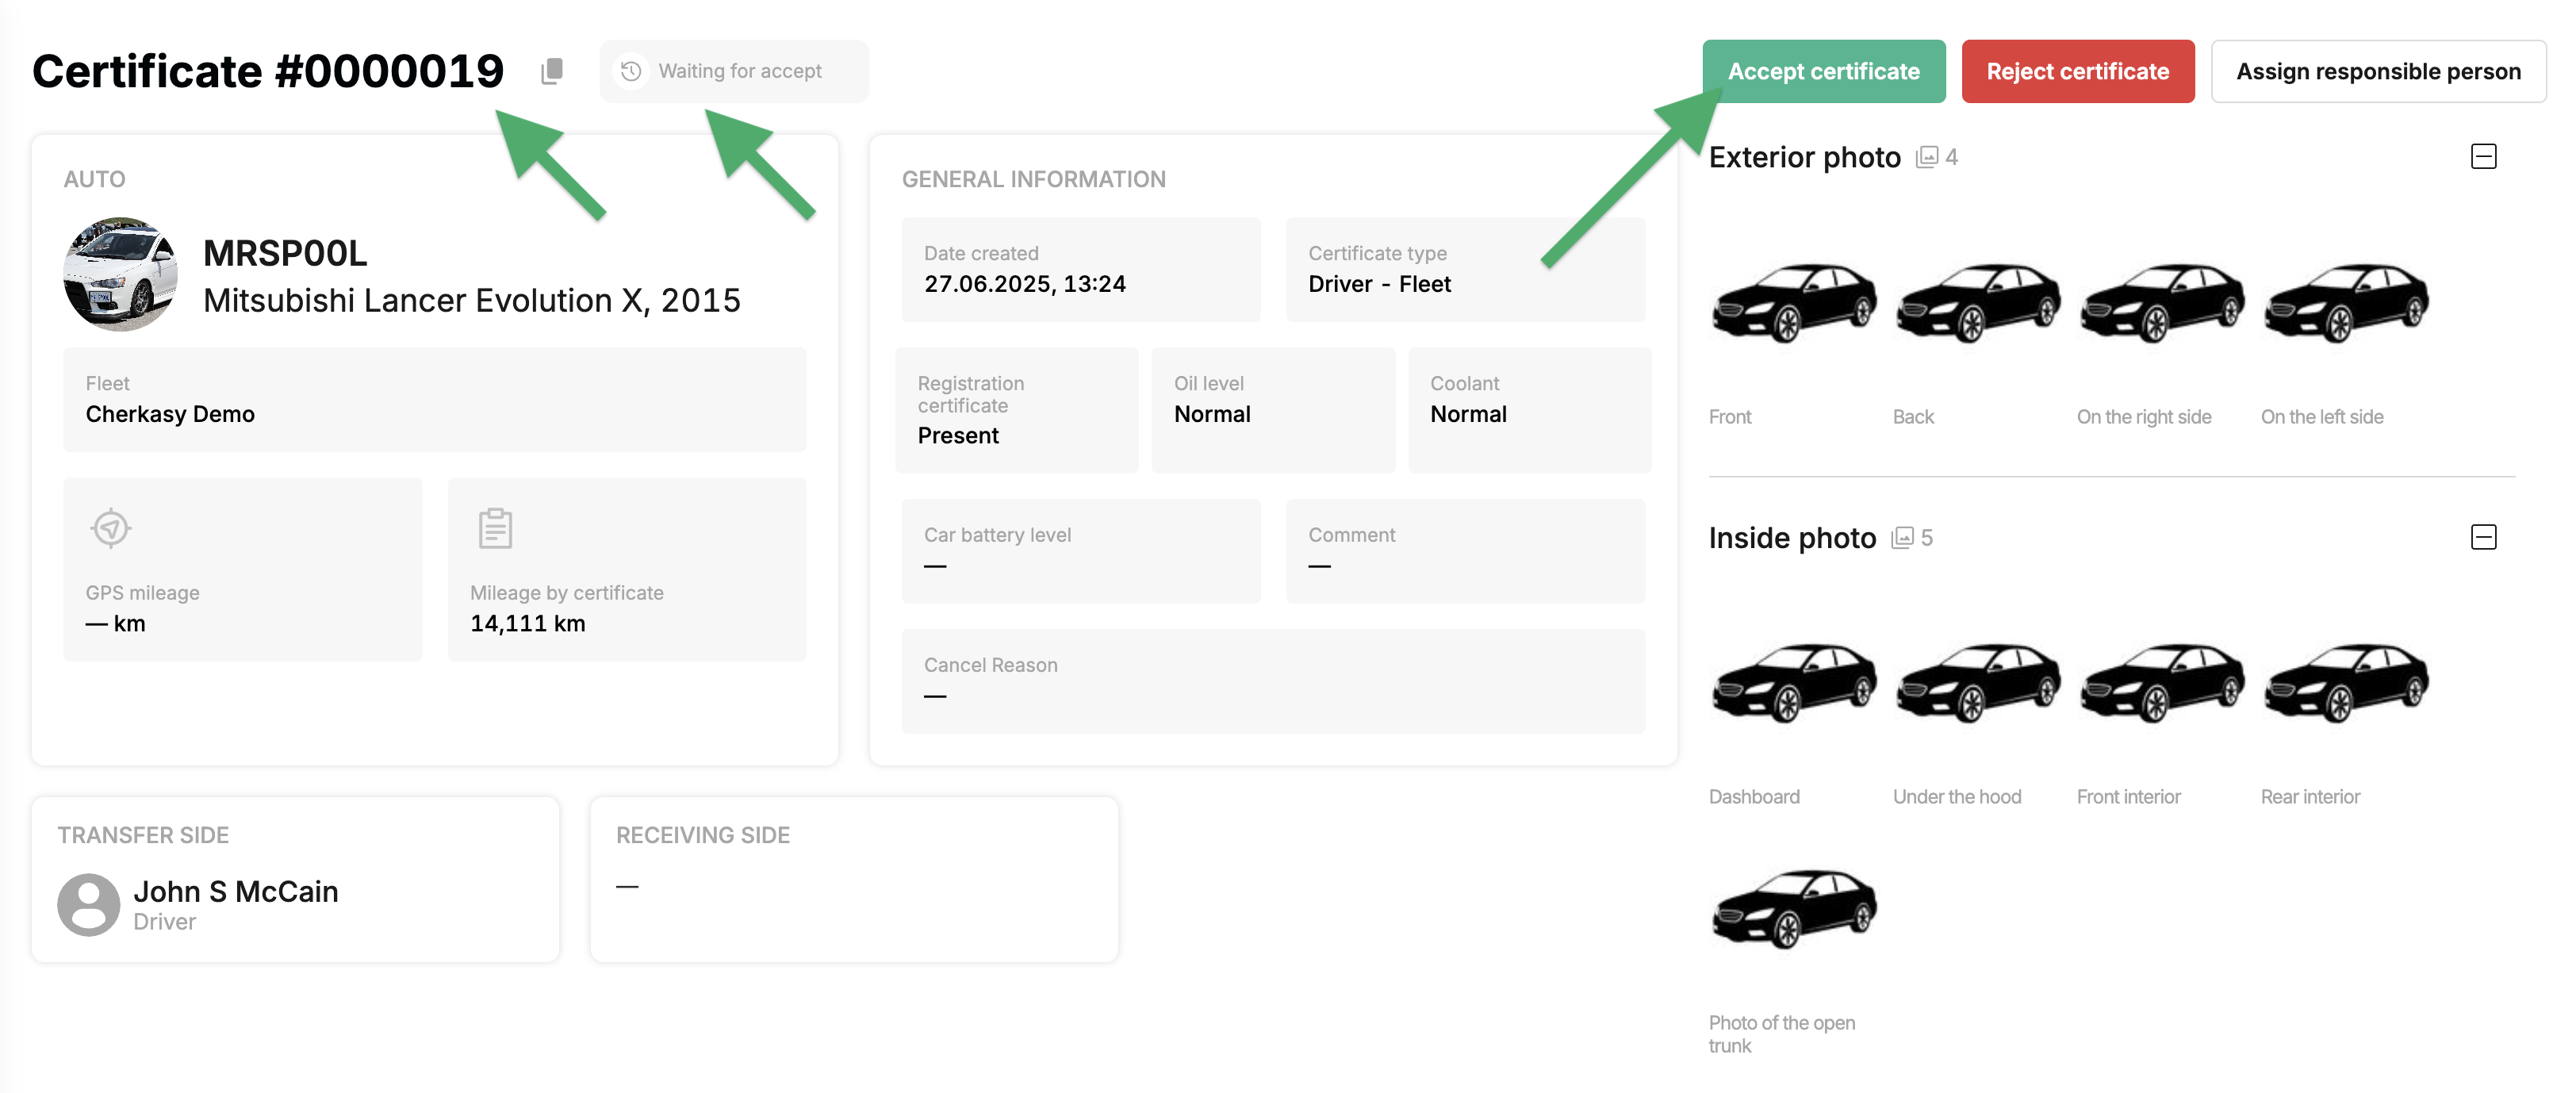Open the Under the hood photo
Screen dimensions: 2576x1093
point(1978,683)
